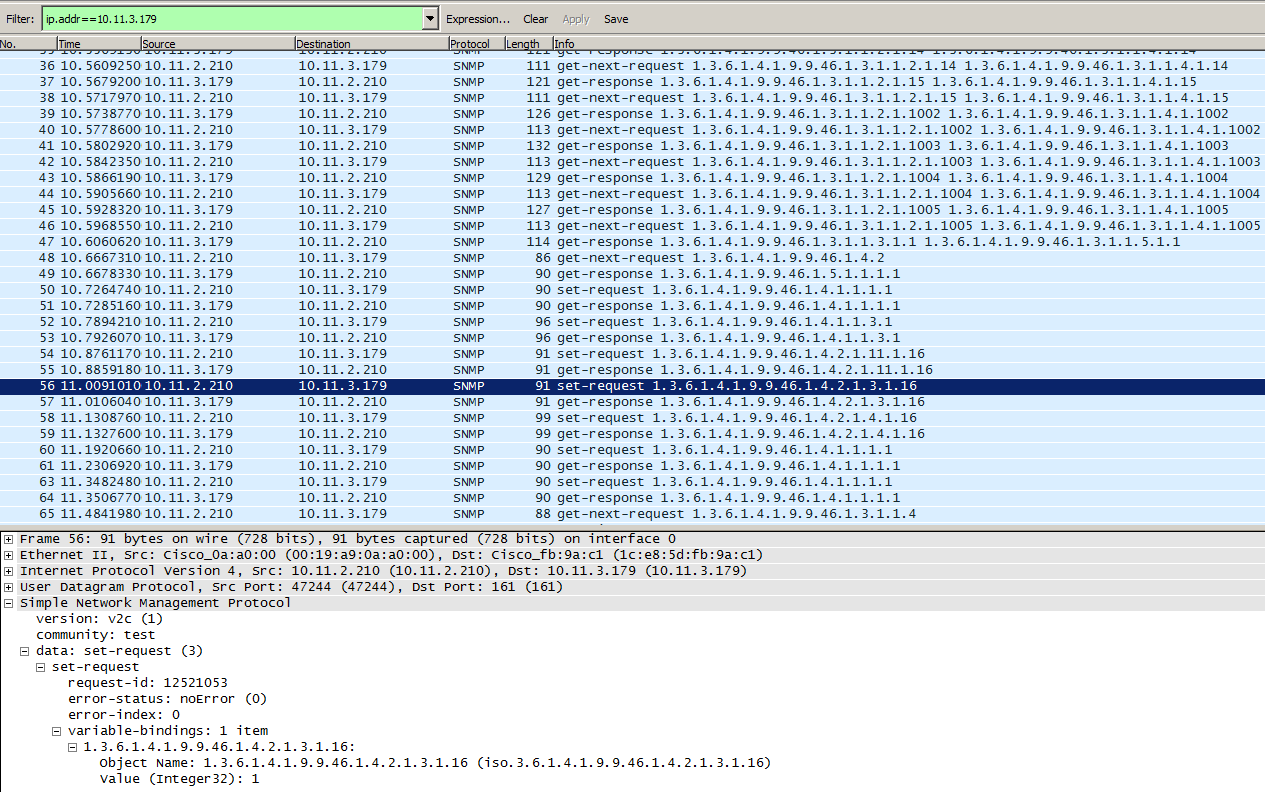1265x792 pixels.
Task: Expand the User Datagram Protocol node
Action: (x=9, y=587)
